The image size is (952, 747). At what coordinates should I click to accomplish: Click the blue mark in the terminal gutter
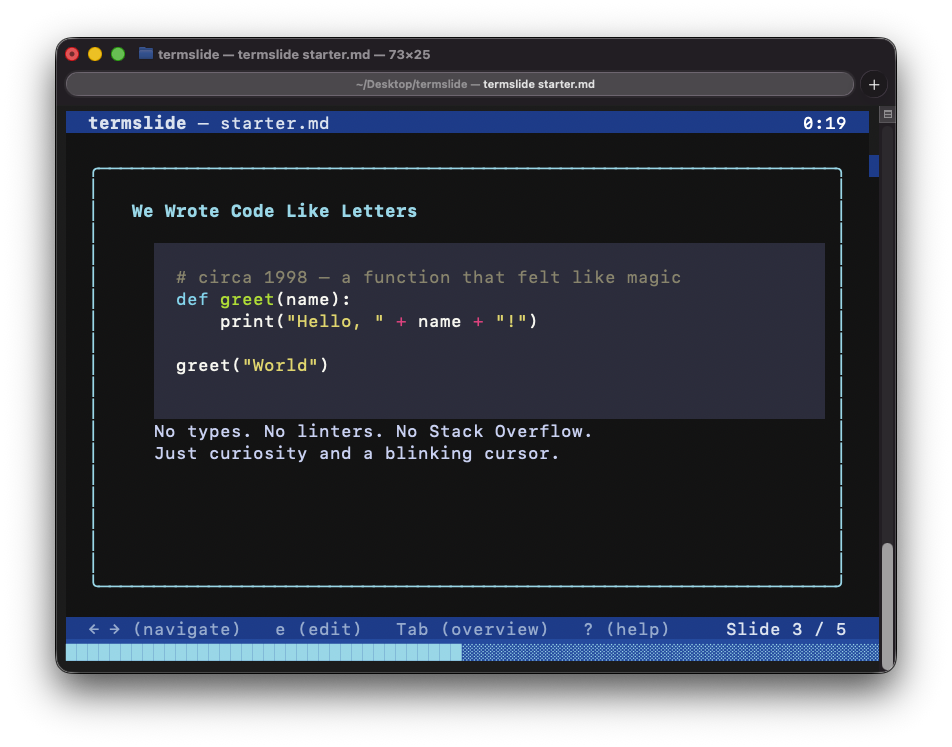click(x=874, y=166)
